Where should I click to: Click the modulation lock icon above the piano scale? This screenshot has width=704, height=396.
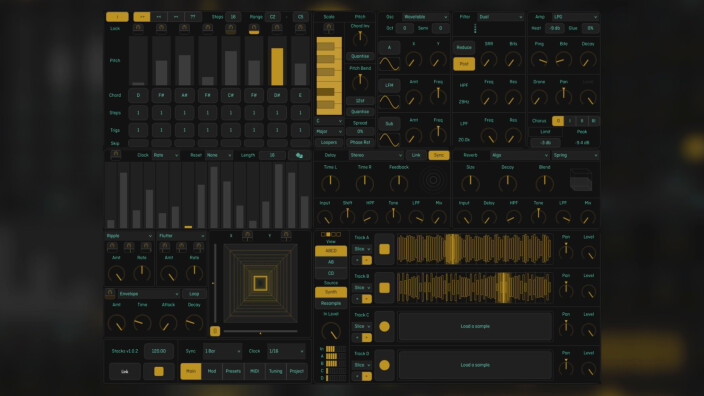(x=329, y=28)
